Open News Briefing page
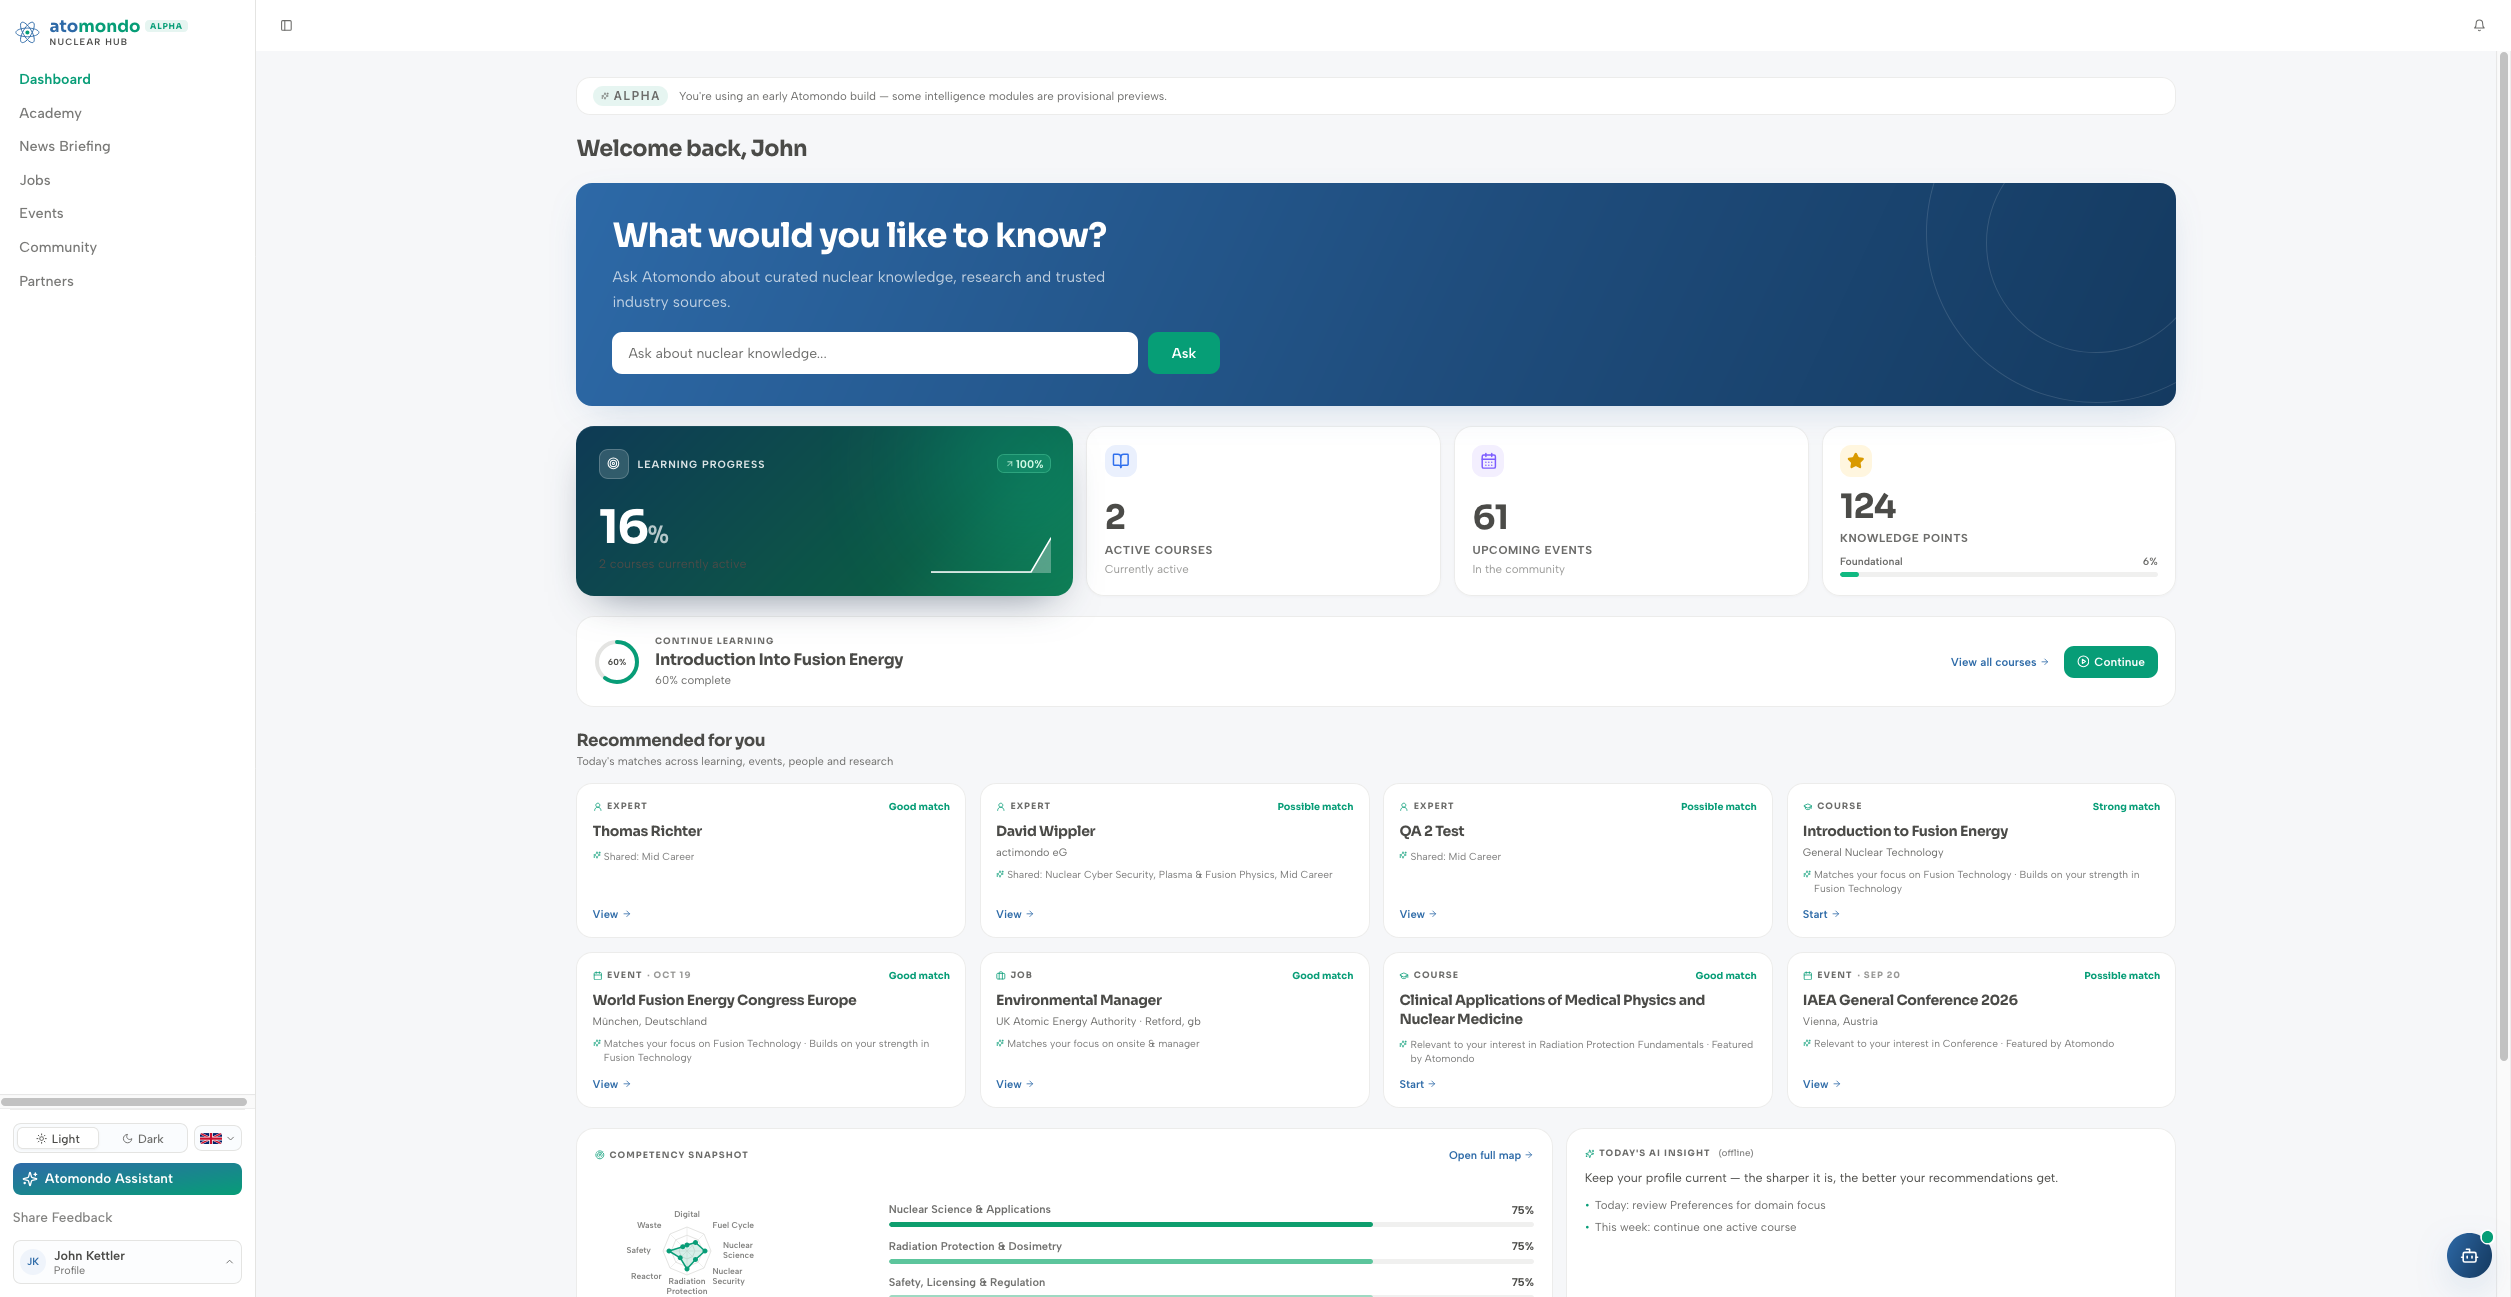The height and width of the screenshot is (1297, 2511). pos(65,146)
